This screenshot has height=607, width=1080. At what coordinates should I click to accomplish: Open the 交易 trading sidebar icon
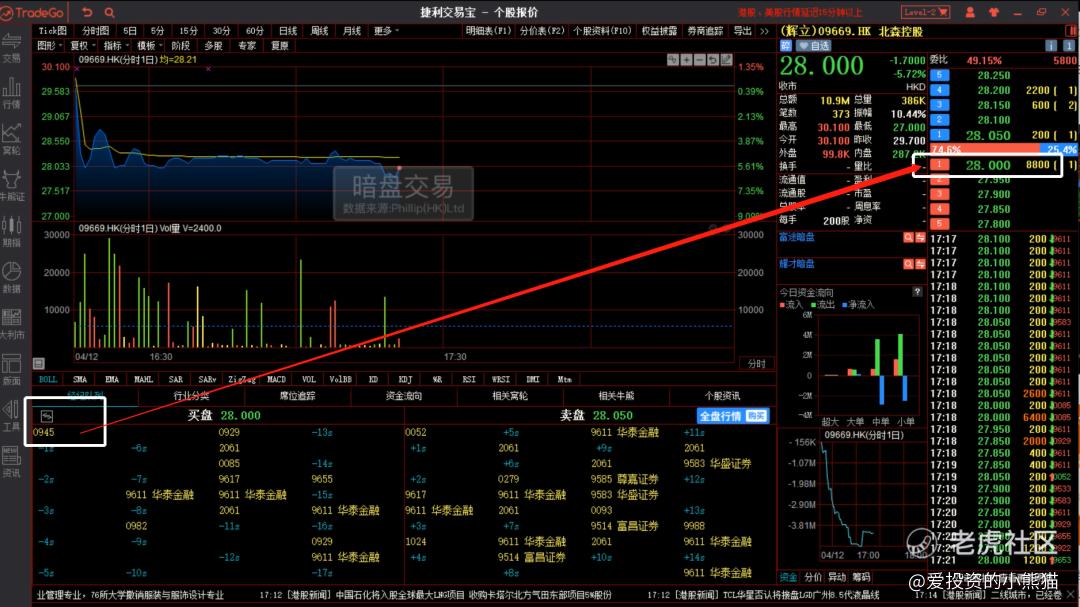coord(12,47)
